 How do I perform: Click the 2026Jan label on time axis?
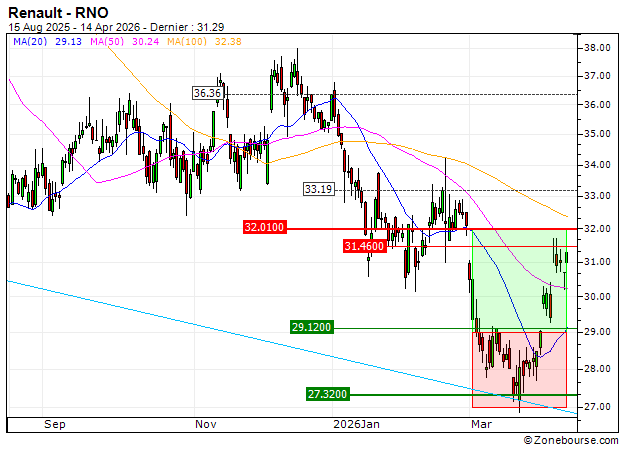(x=356, y=424)
